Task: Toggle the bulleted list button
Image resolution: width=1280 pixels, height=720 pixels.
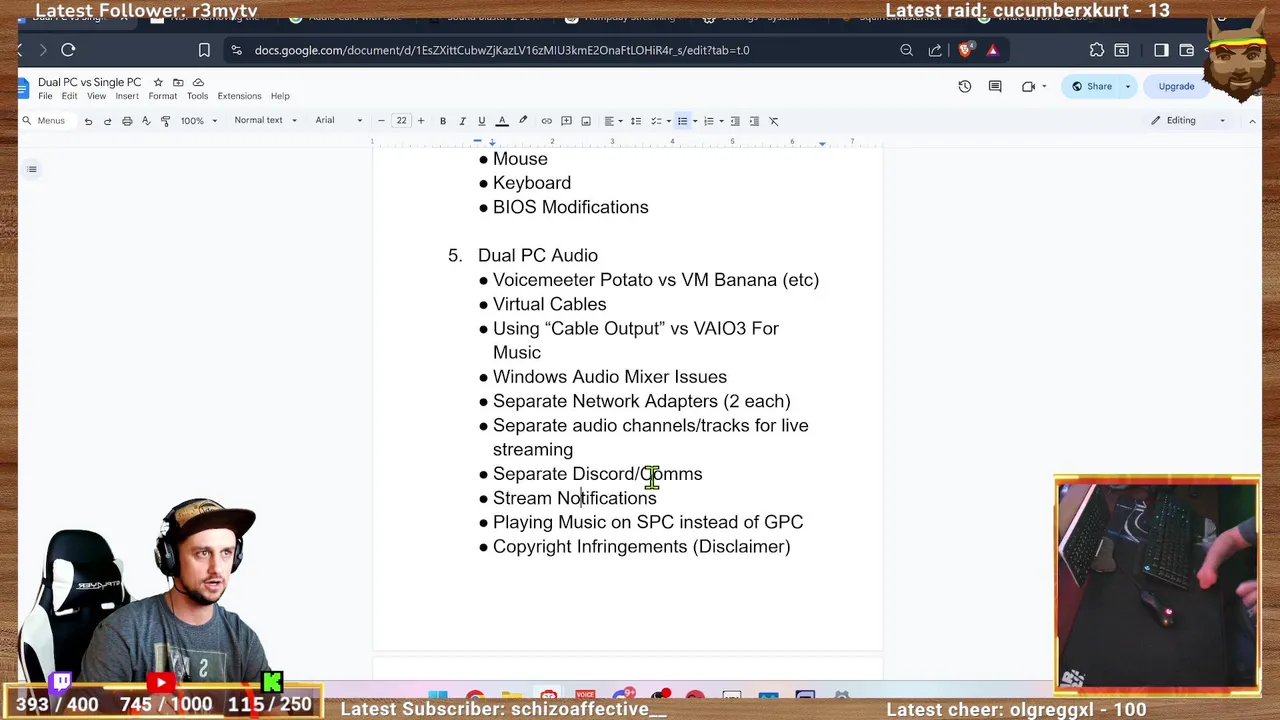Action: pos(682,121)
